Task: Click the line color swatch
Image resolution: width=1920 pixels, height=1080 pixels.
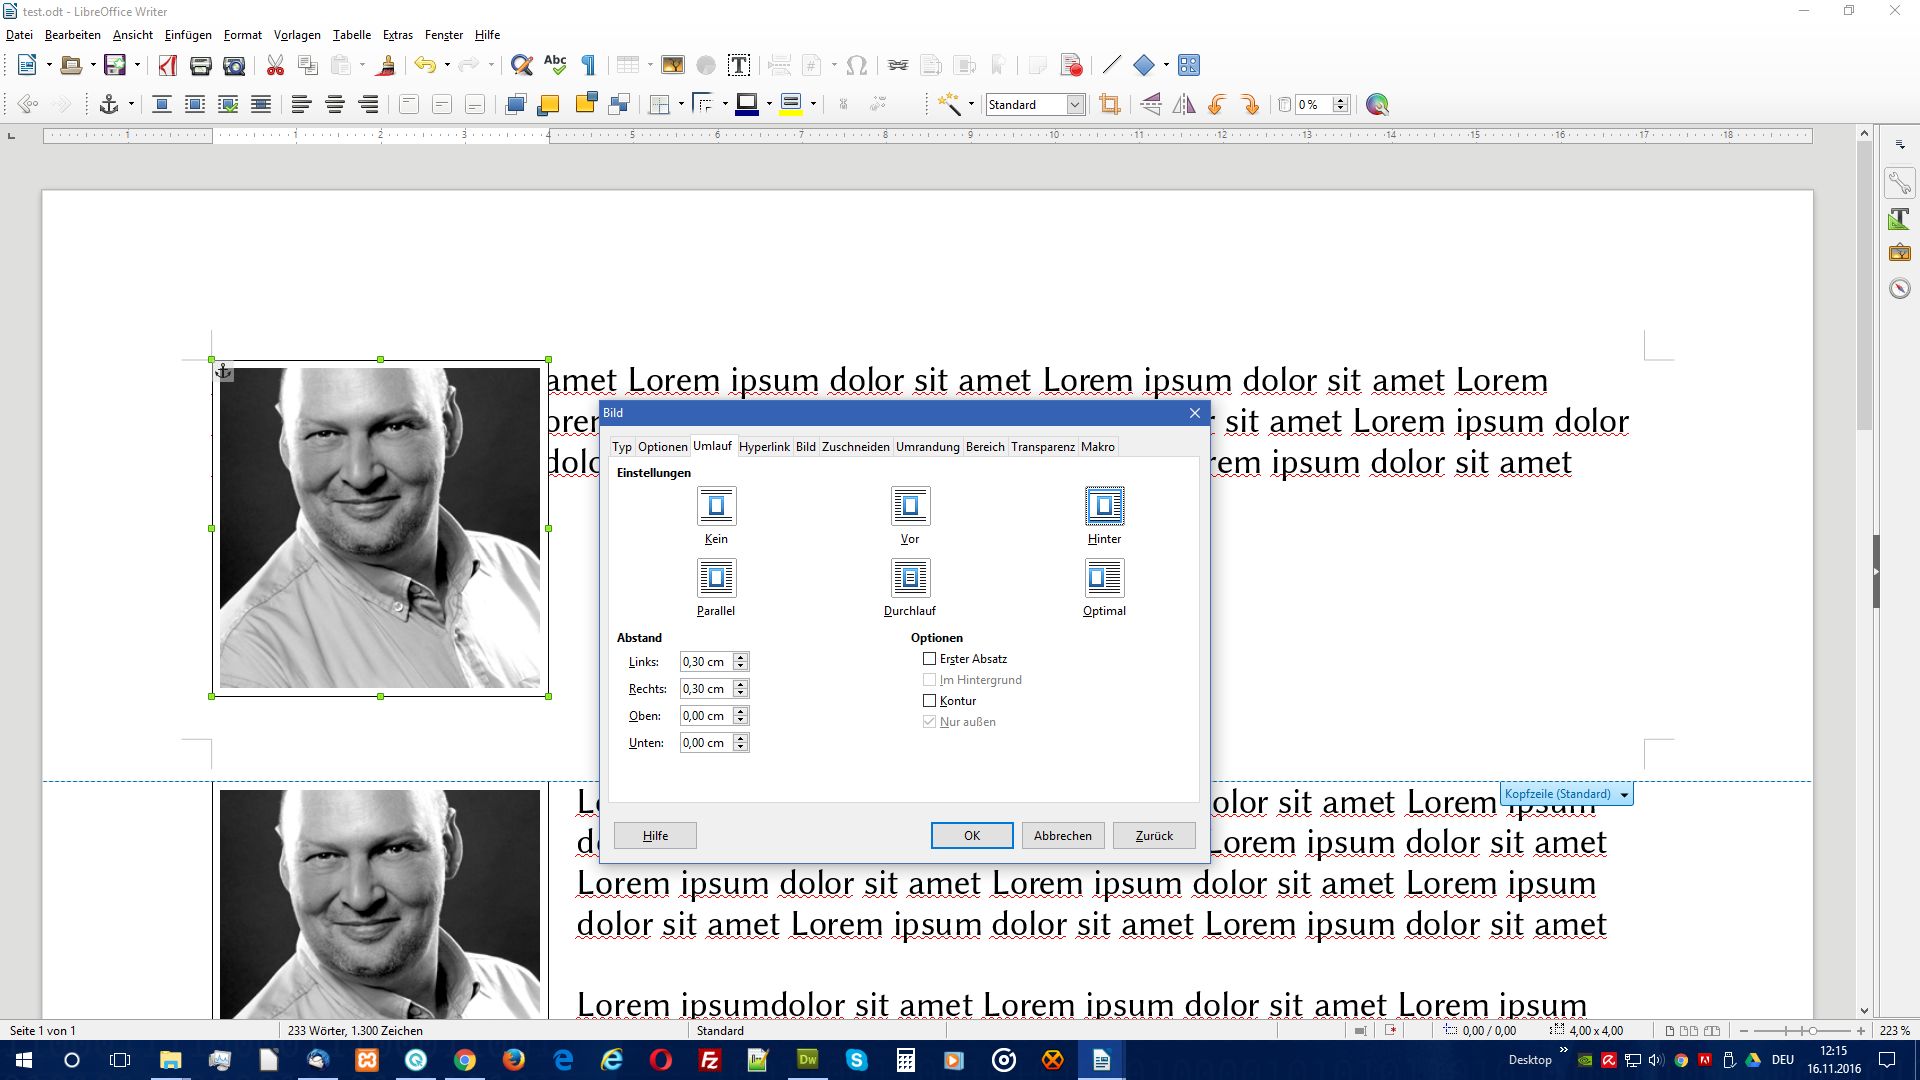Action: pos(747,104)
